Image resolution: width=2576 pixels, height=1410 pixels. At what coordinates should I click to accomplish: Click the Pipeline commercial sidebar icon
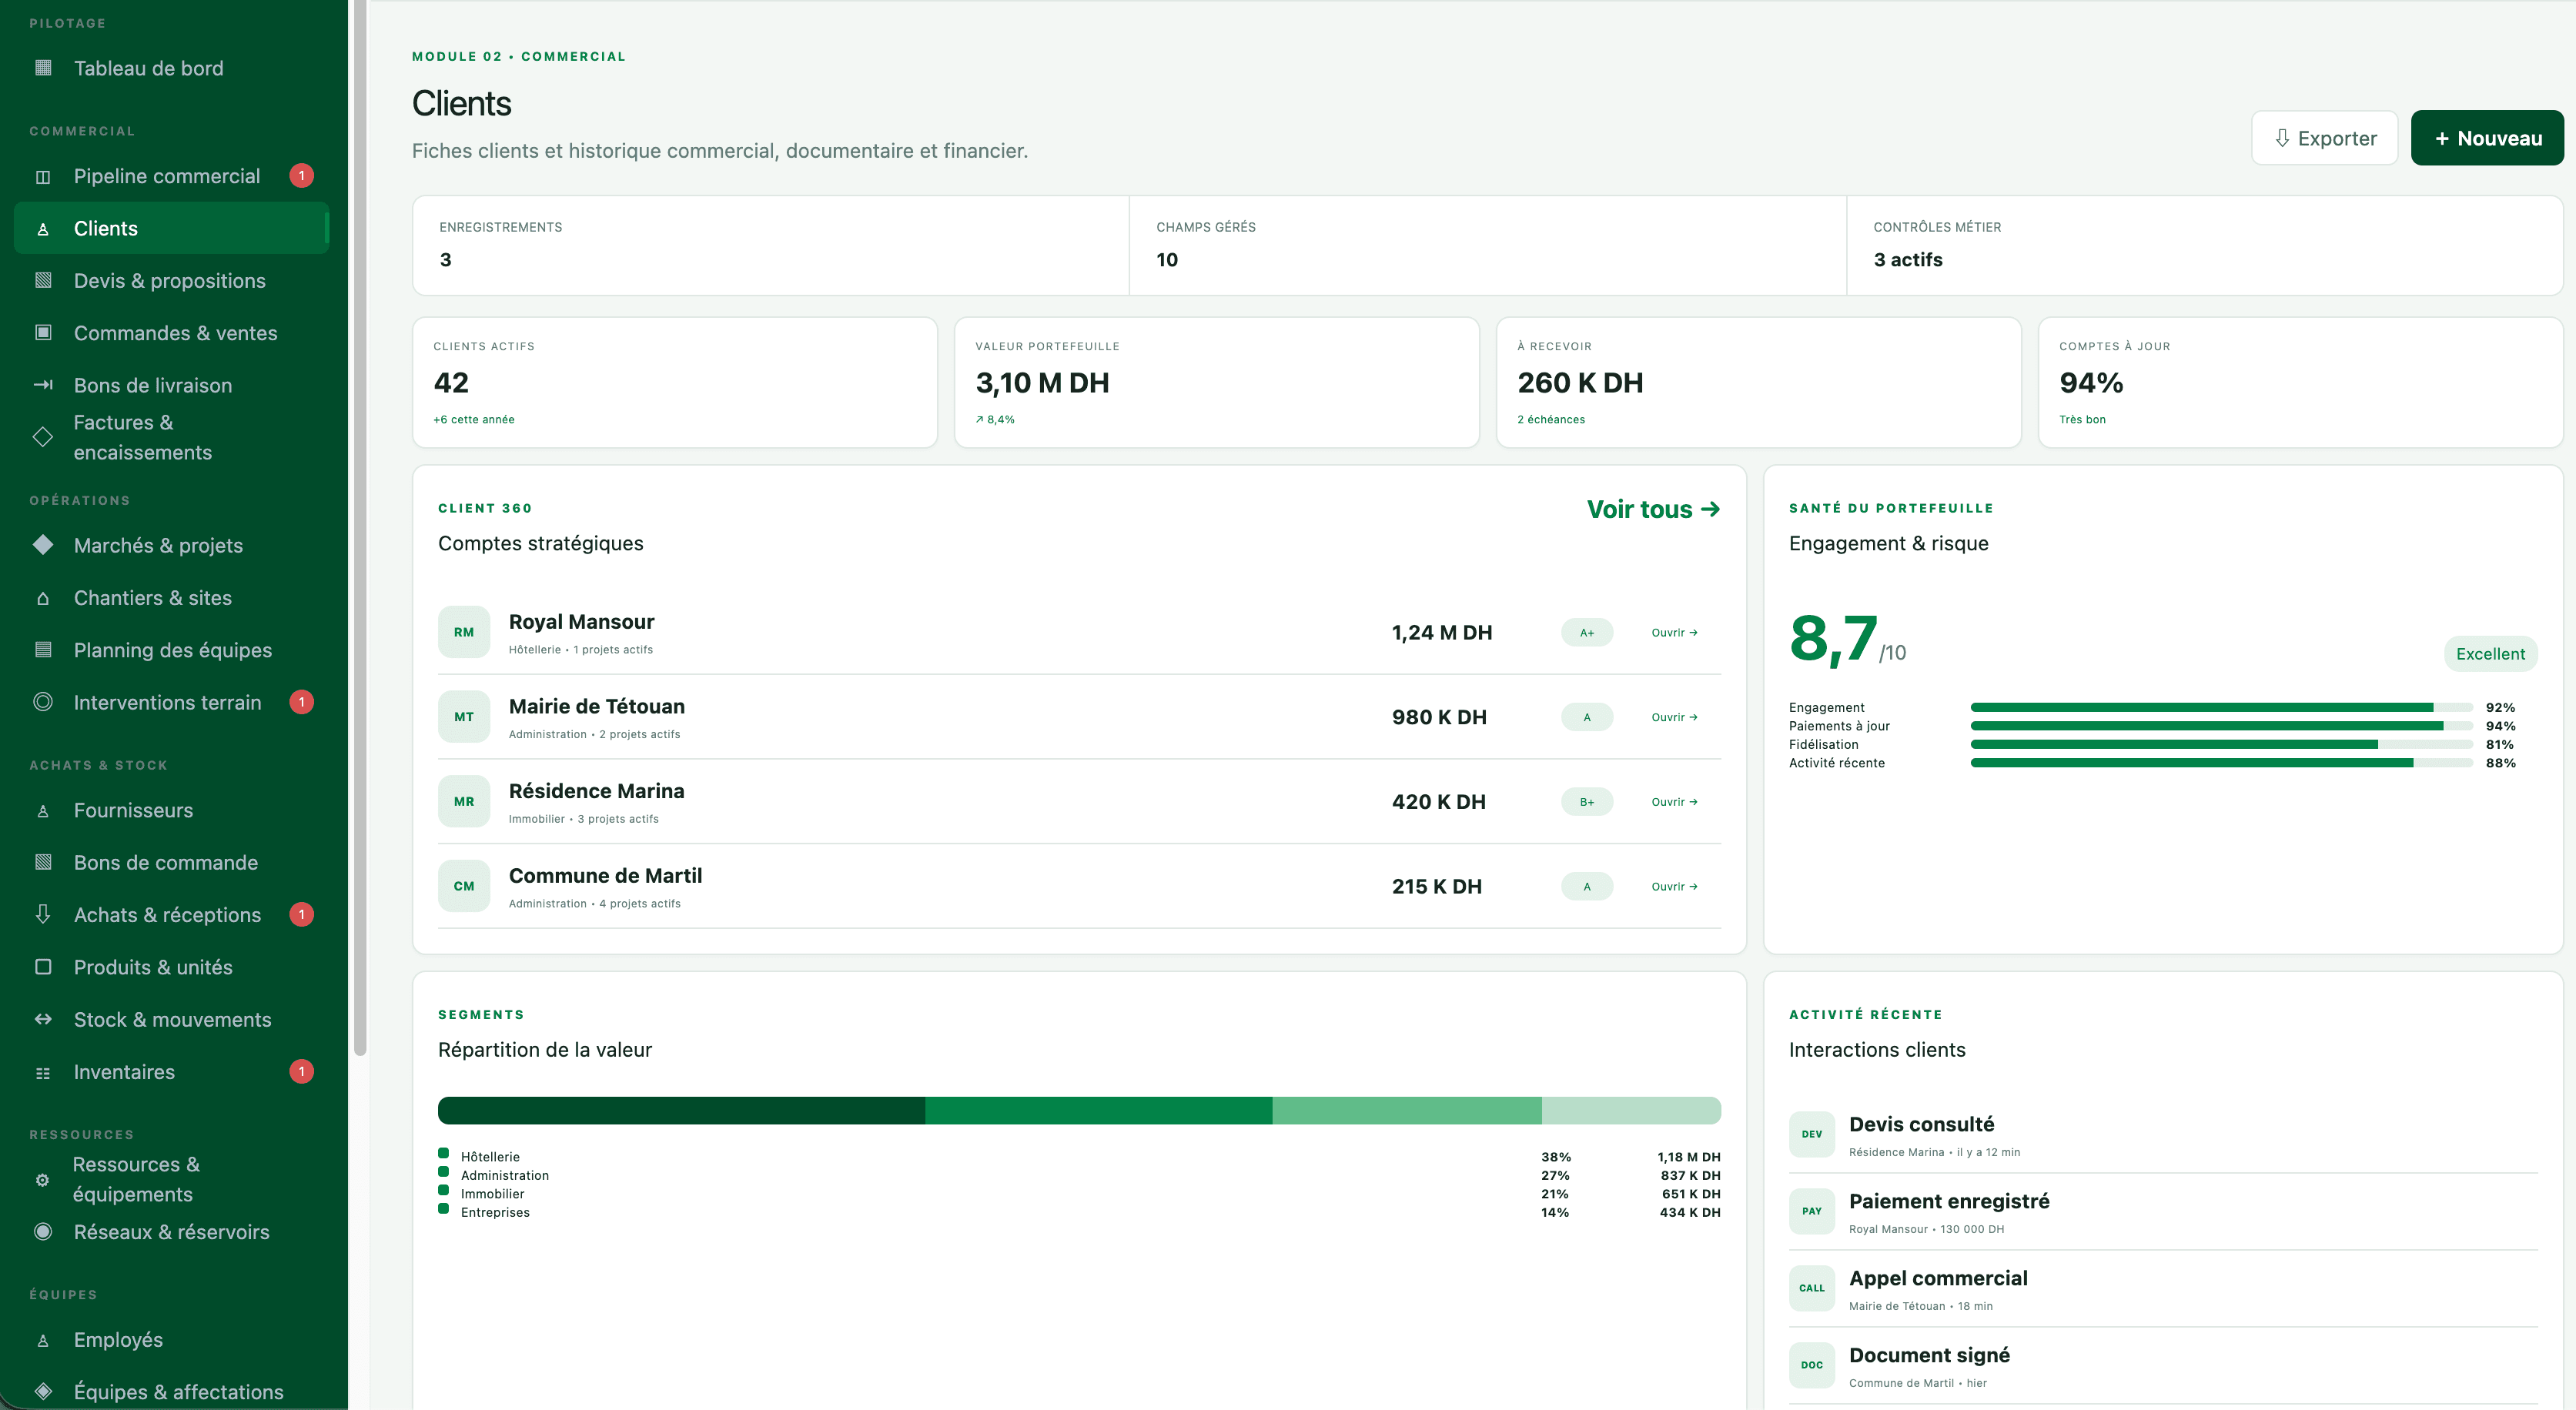point(43,176)
